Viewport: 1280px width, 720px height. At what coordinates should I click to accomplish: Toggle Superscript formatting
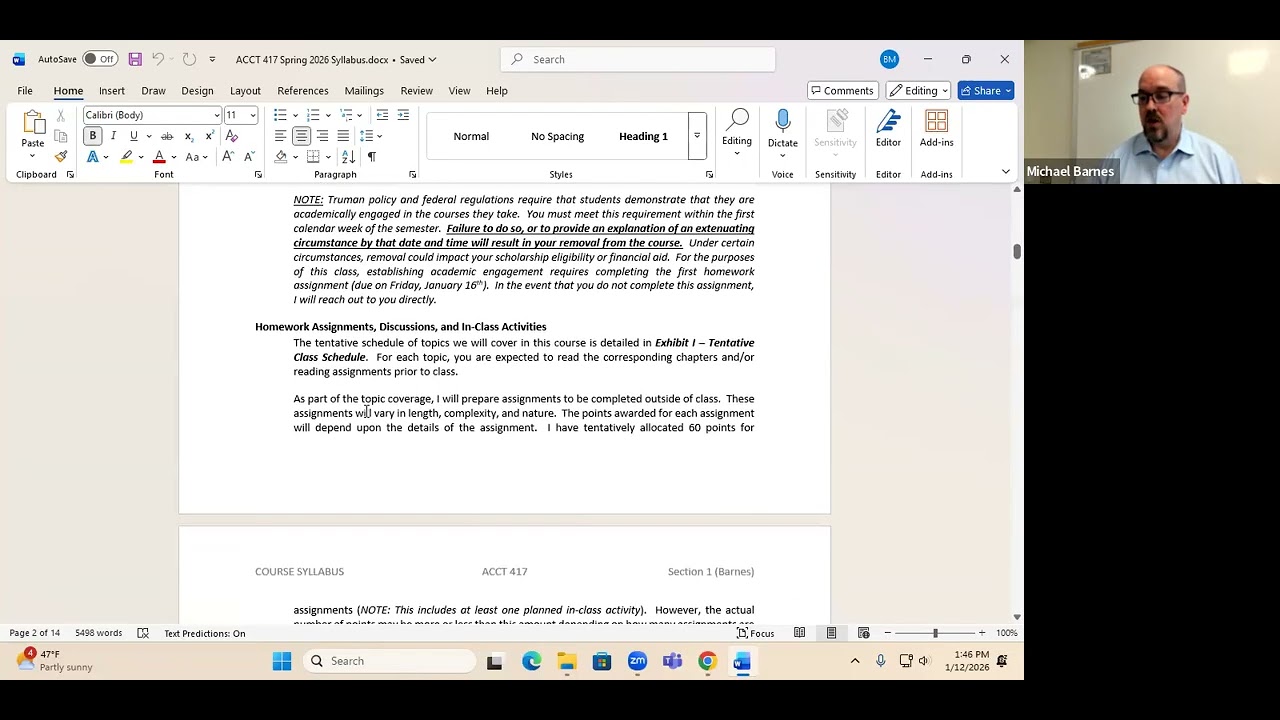(208, 136)
